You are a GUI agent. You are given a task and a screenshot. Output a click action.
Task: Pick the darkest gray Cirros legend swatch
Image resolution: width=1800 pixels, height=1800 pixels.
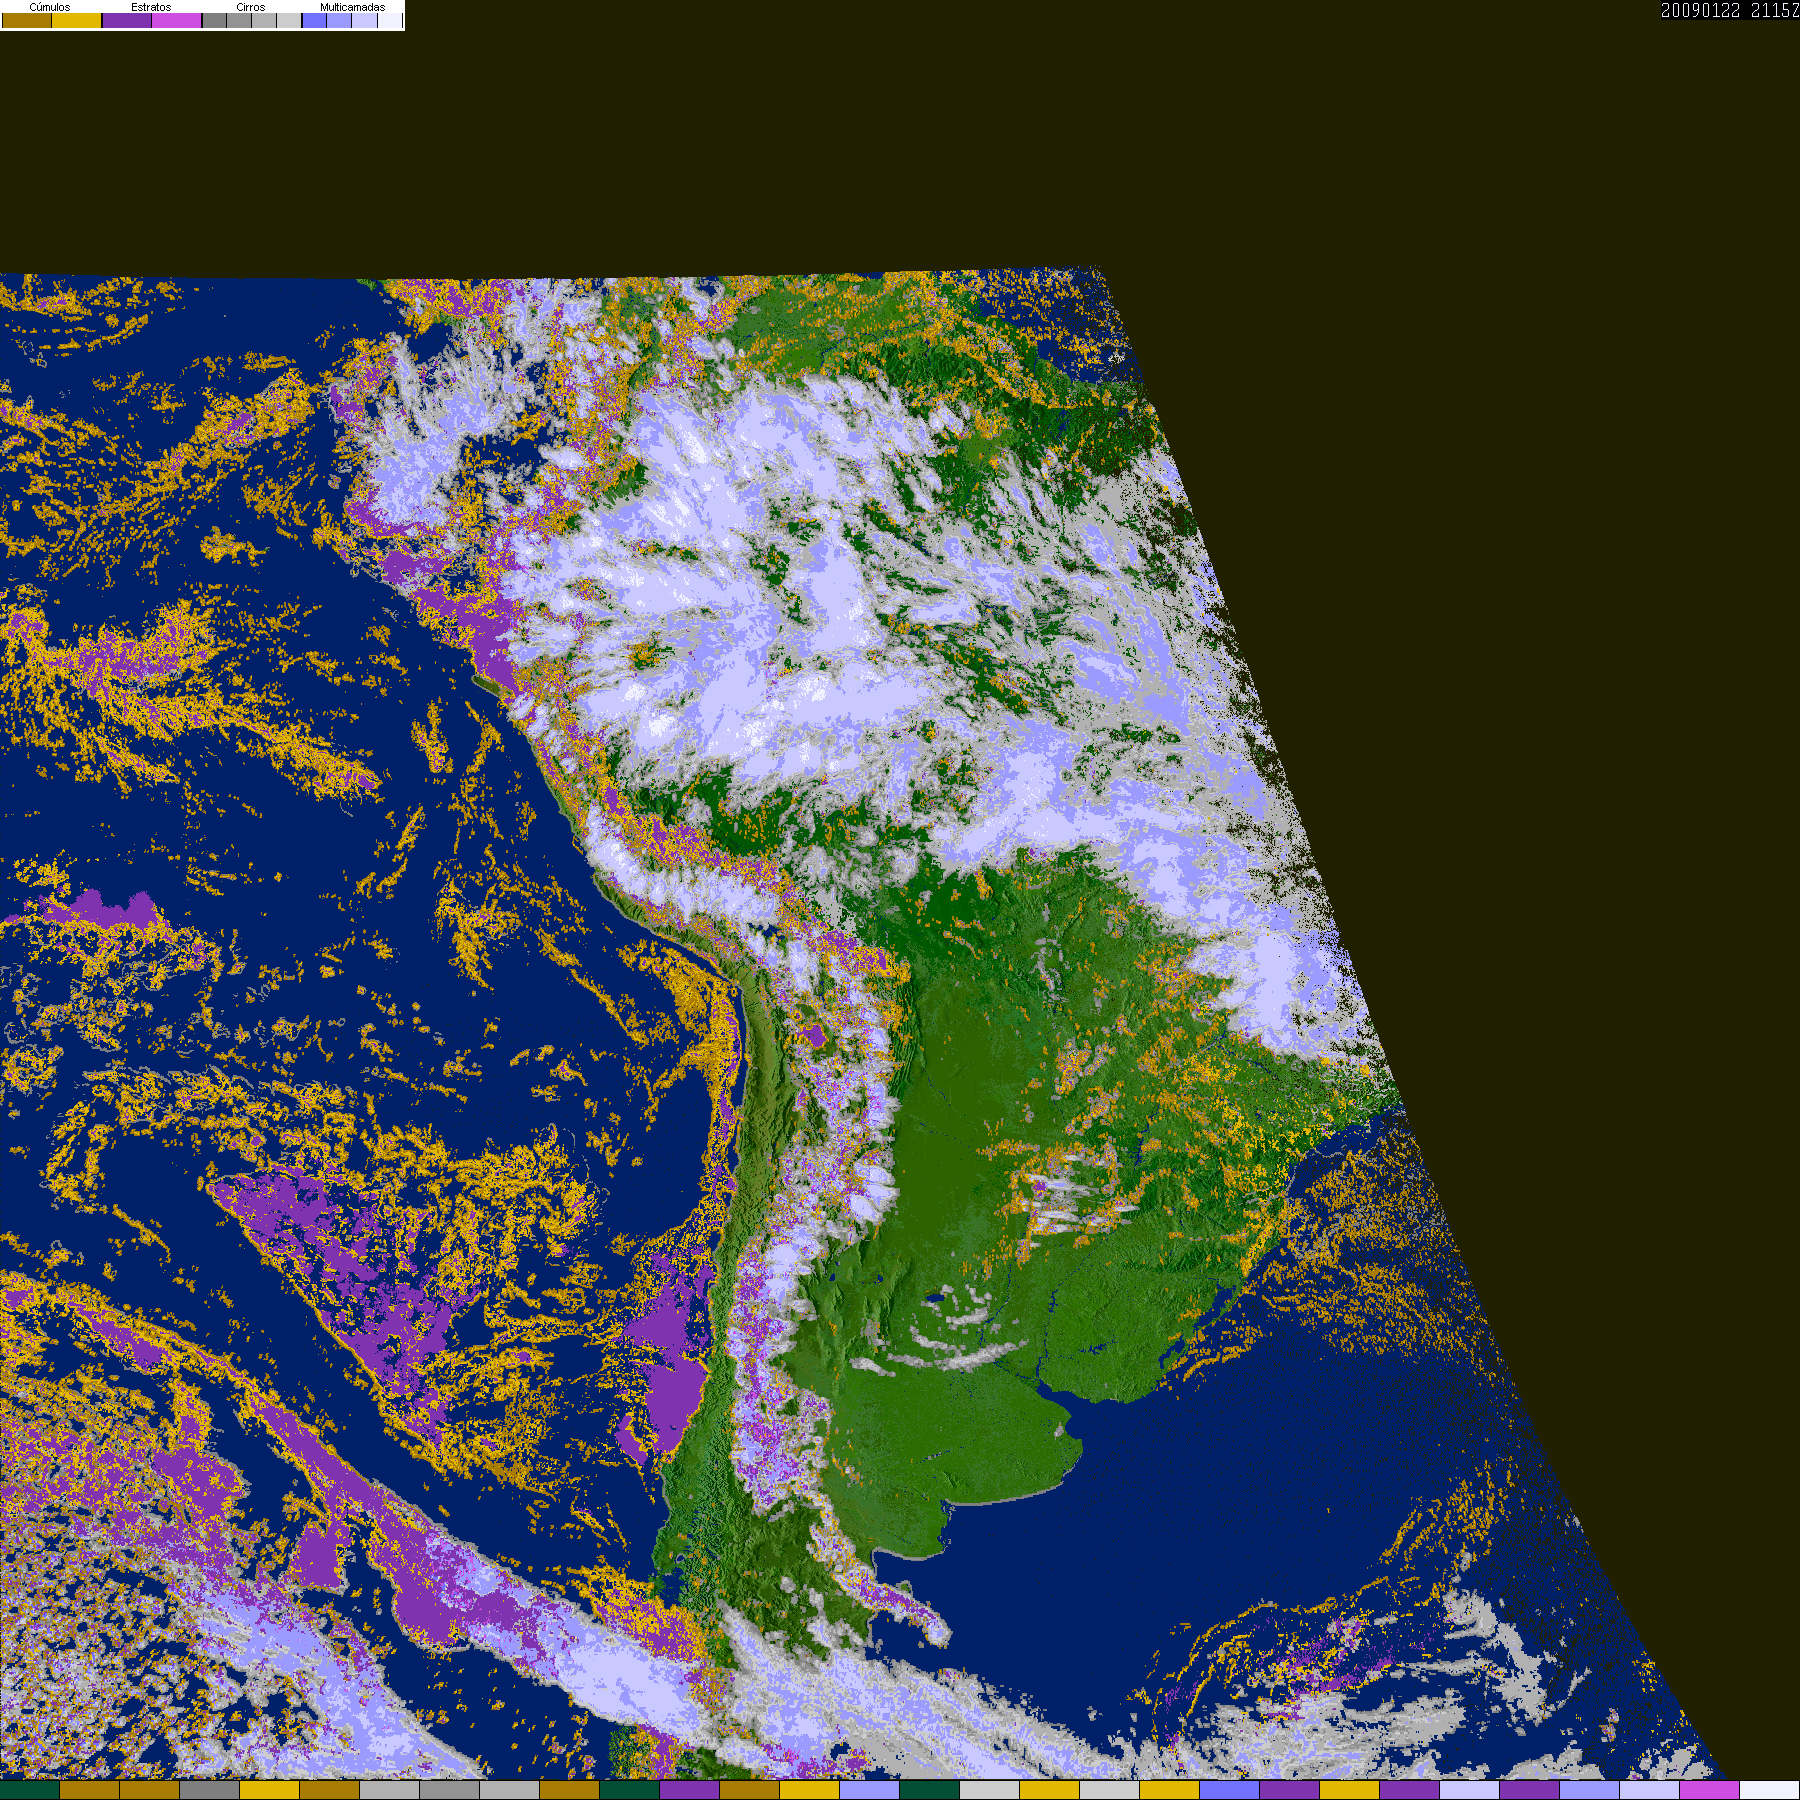tap(214, 20)
